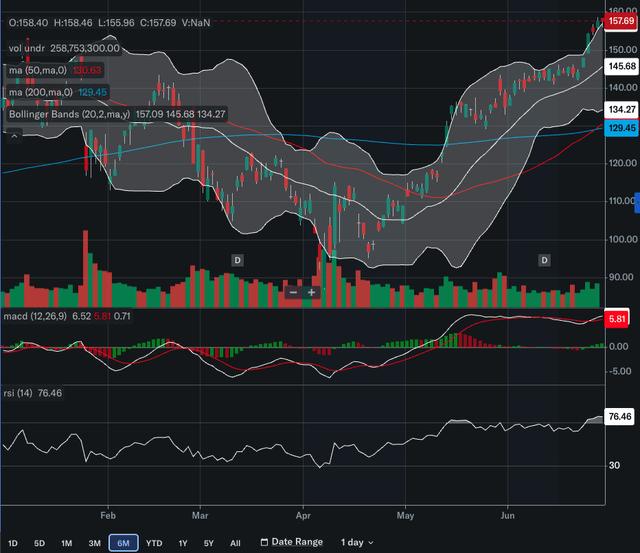Click the Apr label on time axis

pos(303,515)
